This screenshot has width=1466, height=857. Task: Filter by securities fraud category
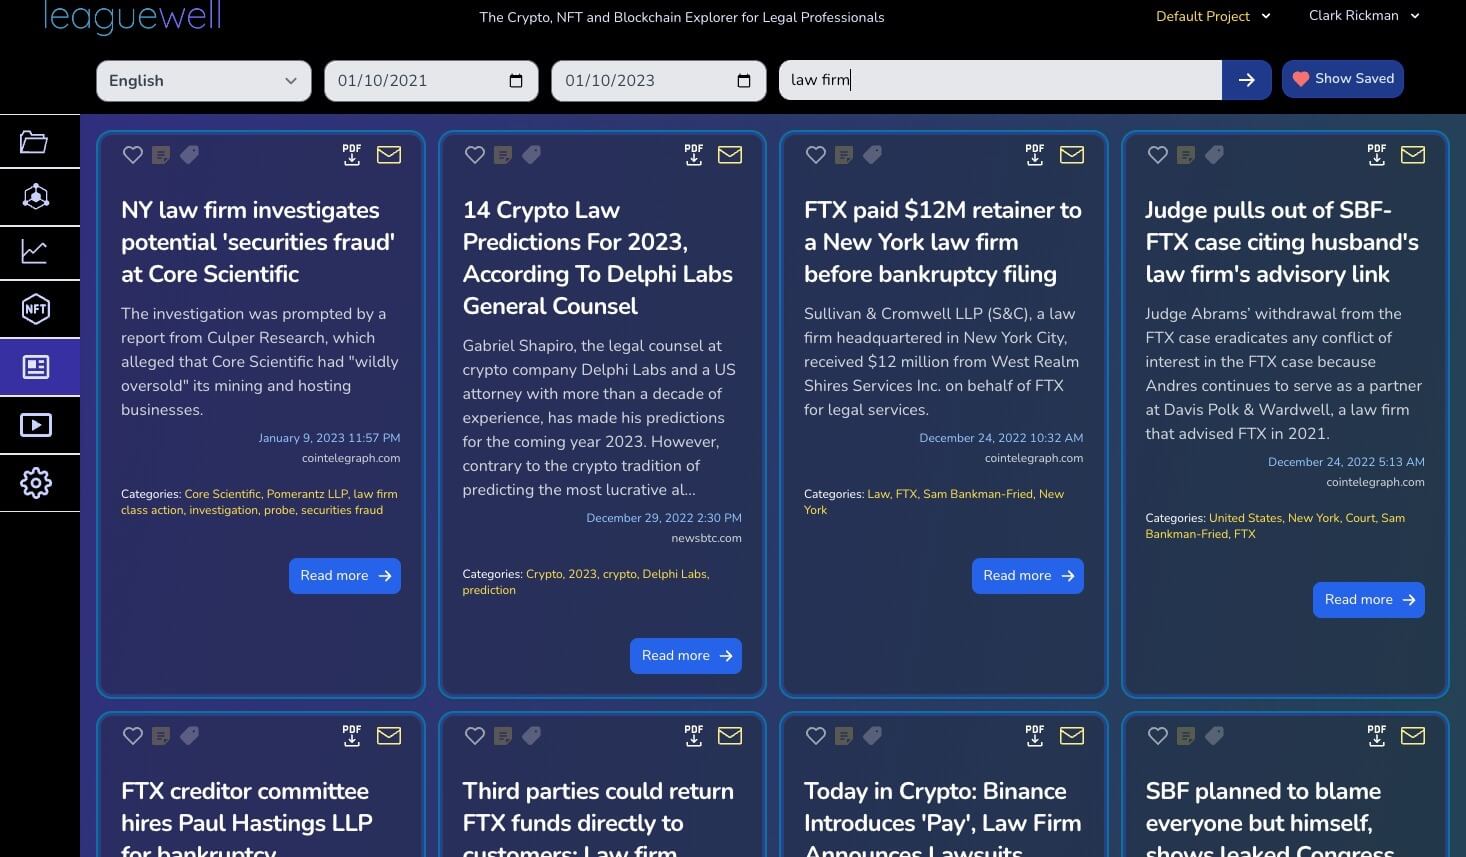coord(342,510)
